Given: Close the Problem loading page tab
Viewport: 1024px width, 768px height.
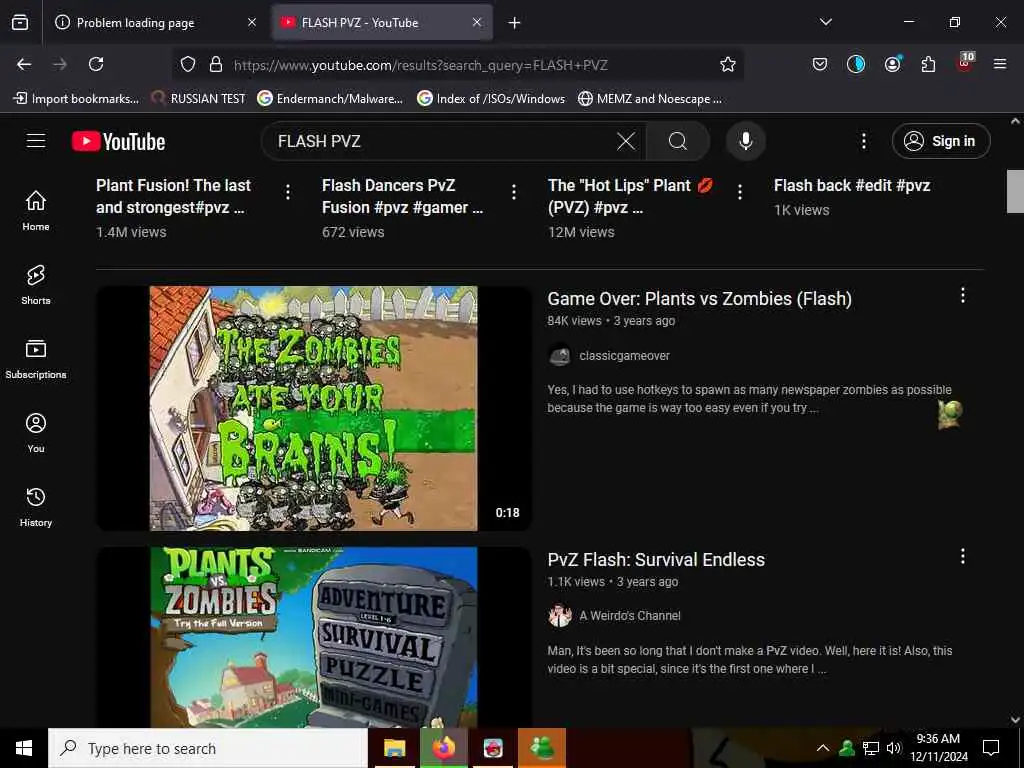Looking at the screenshot, I should click(251, 22).
